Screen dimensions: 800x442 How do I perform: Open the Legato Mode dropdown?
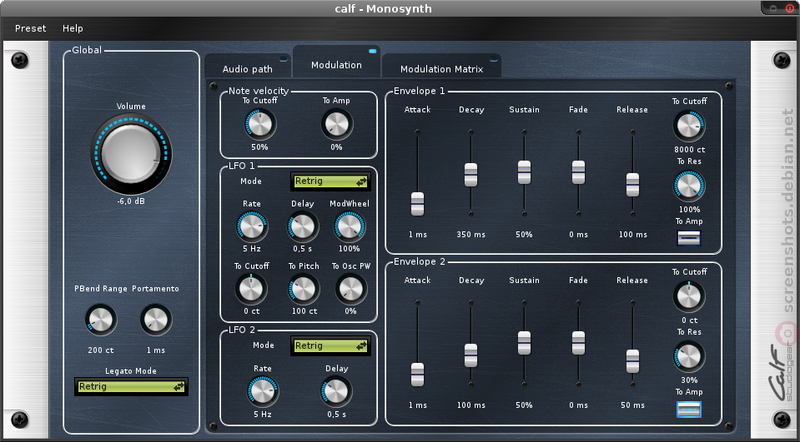[x=131, y=386]
